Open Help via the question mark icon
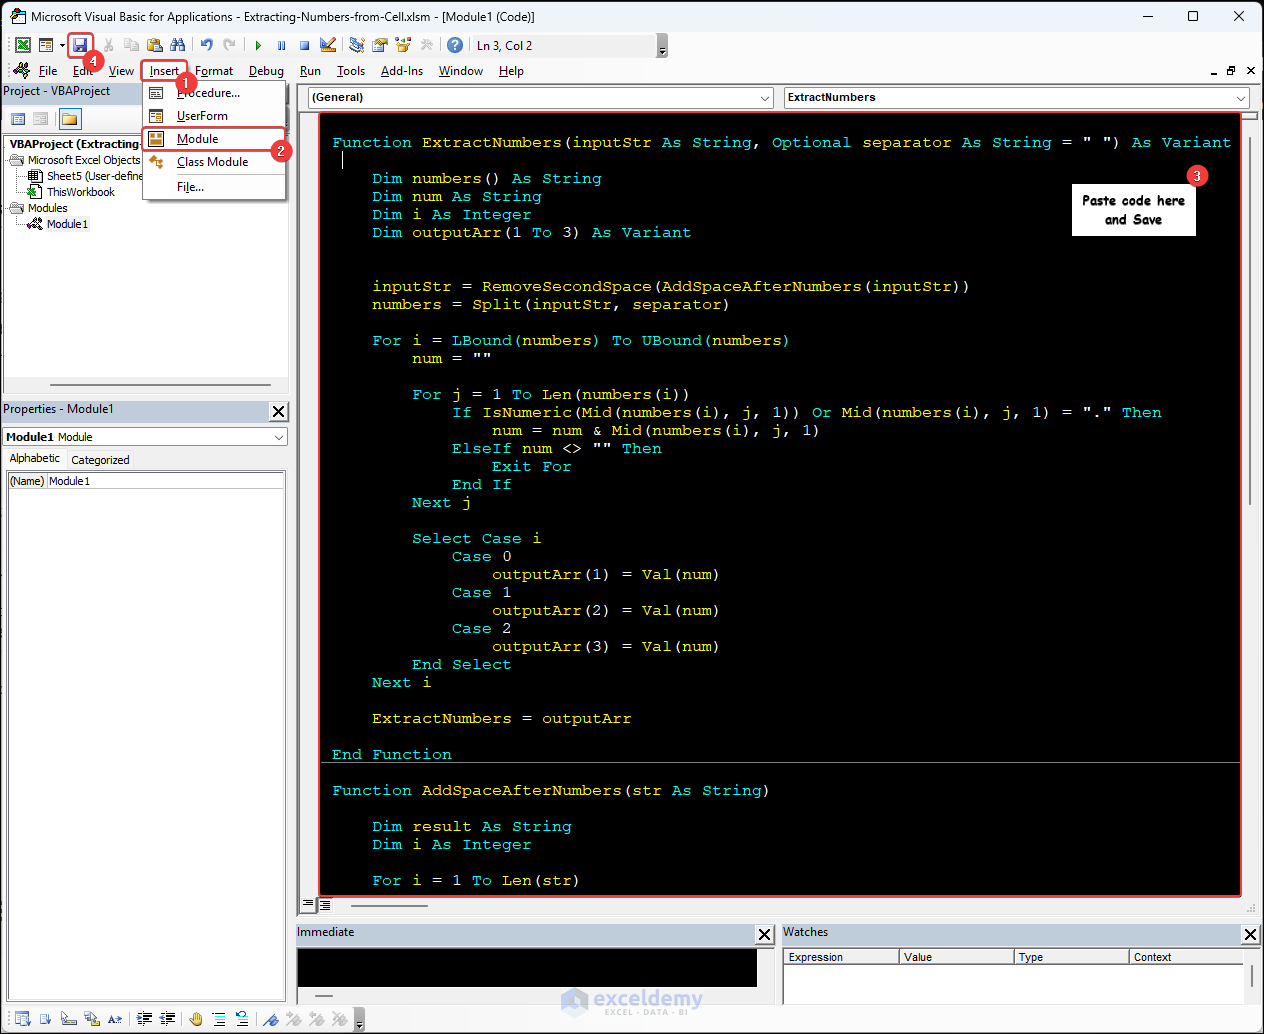 click(x=455, y=45)
